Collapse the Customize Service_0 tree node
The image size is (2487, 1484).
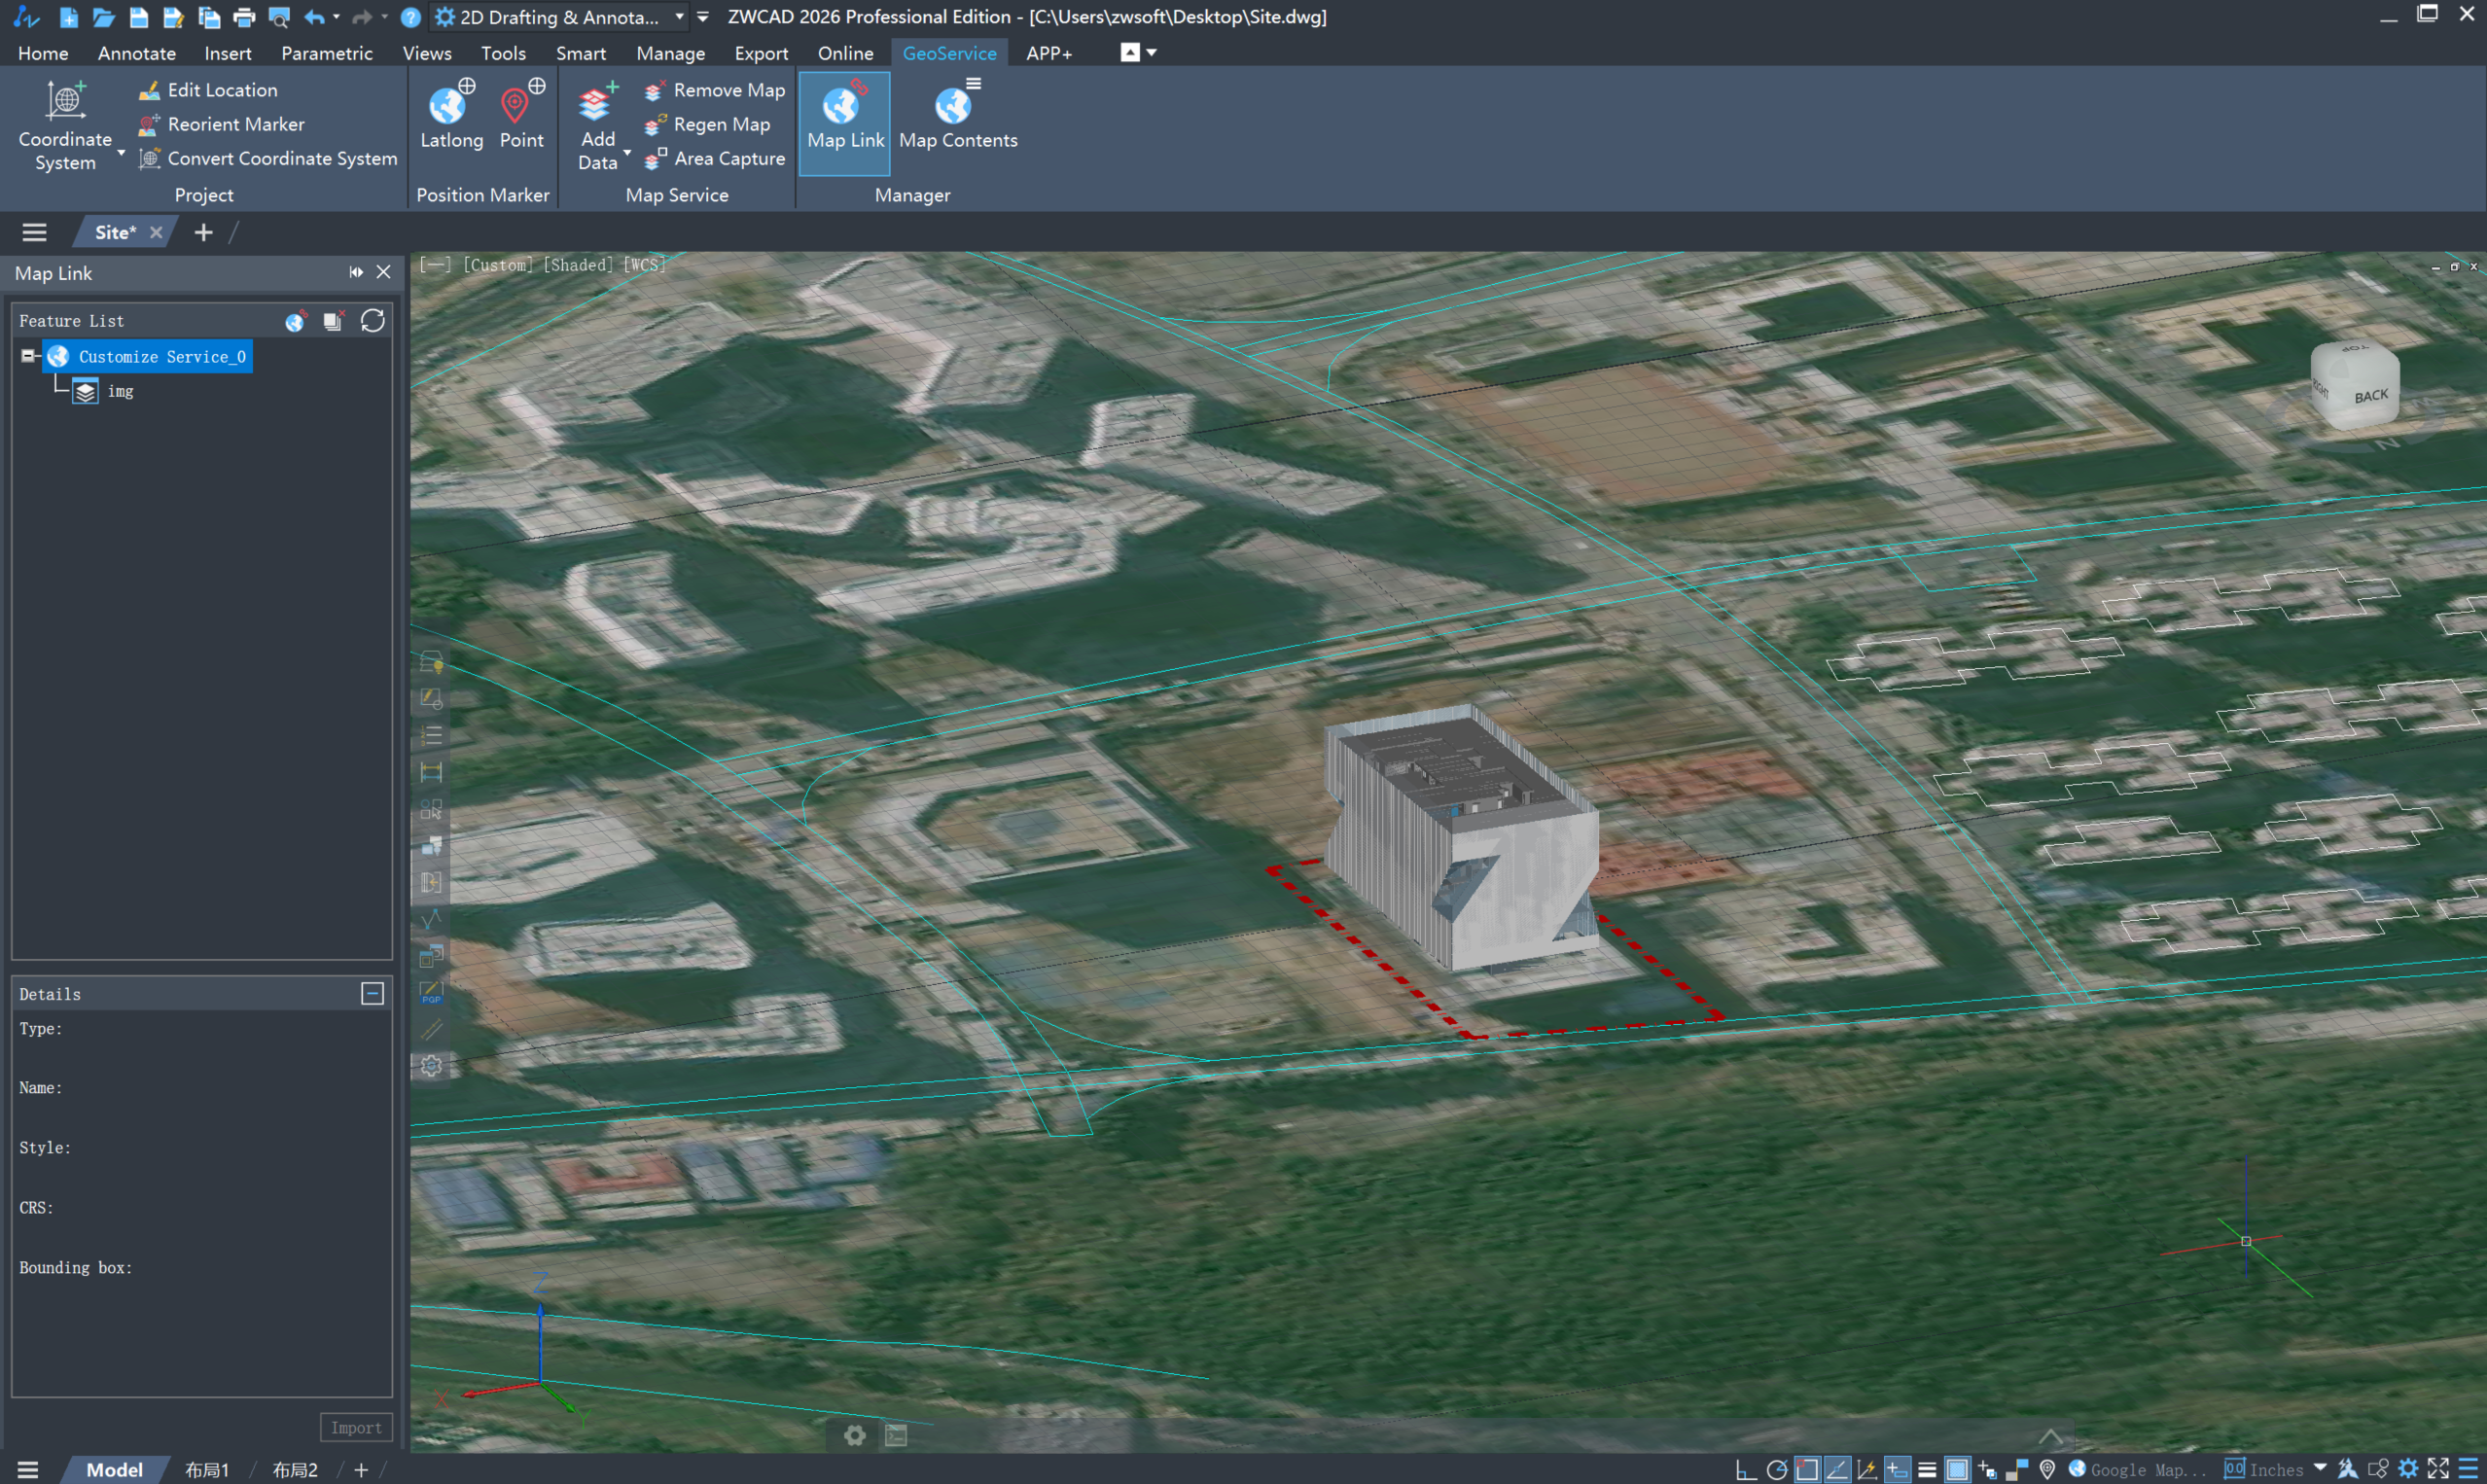pos(28,356)
